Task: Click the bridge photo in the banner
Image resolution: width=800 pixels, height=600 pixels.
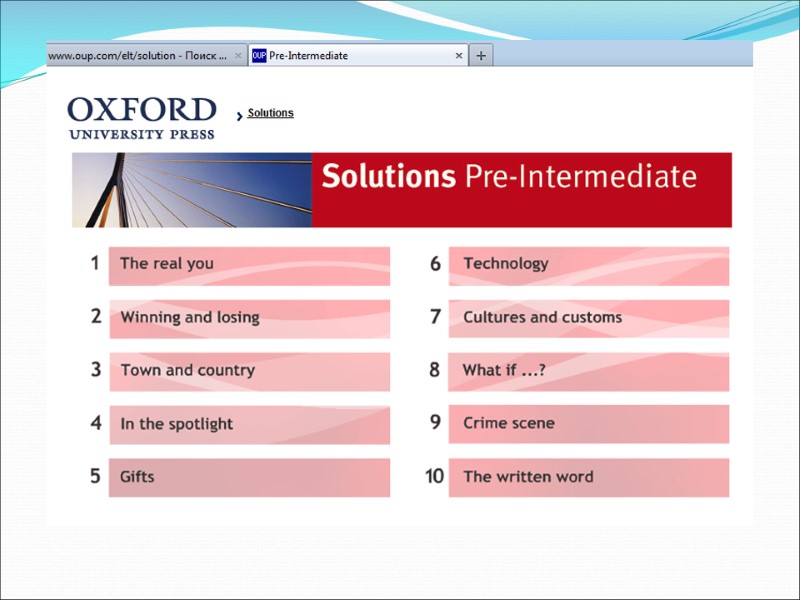Action: click(192, 190)
